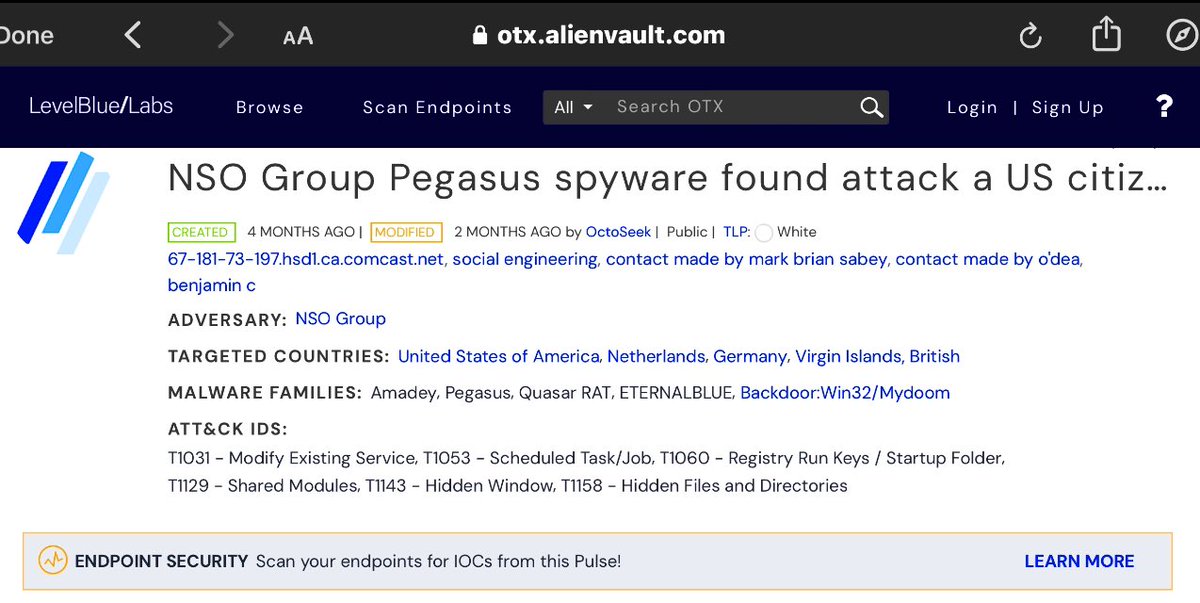1200x603 pixels.
Task: Click the Sign Up link
Action: coord(1068,107)
